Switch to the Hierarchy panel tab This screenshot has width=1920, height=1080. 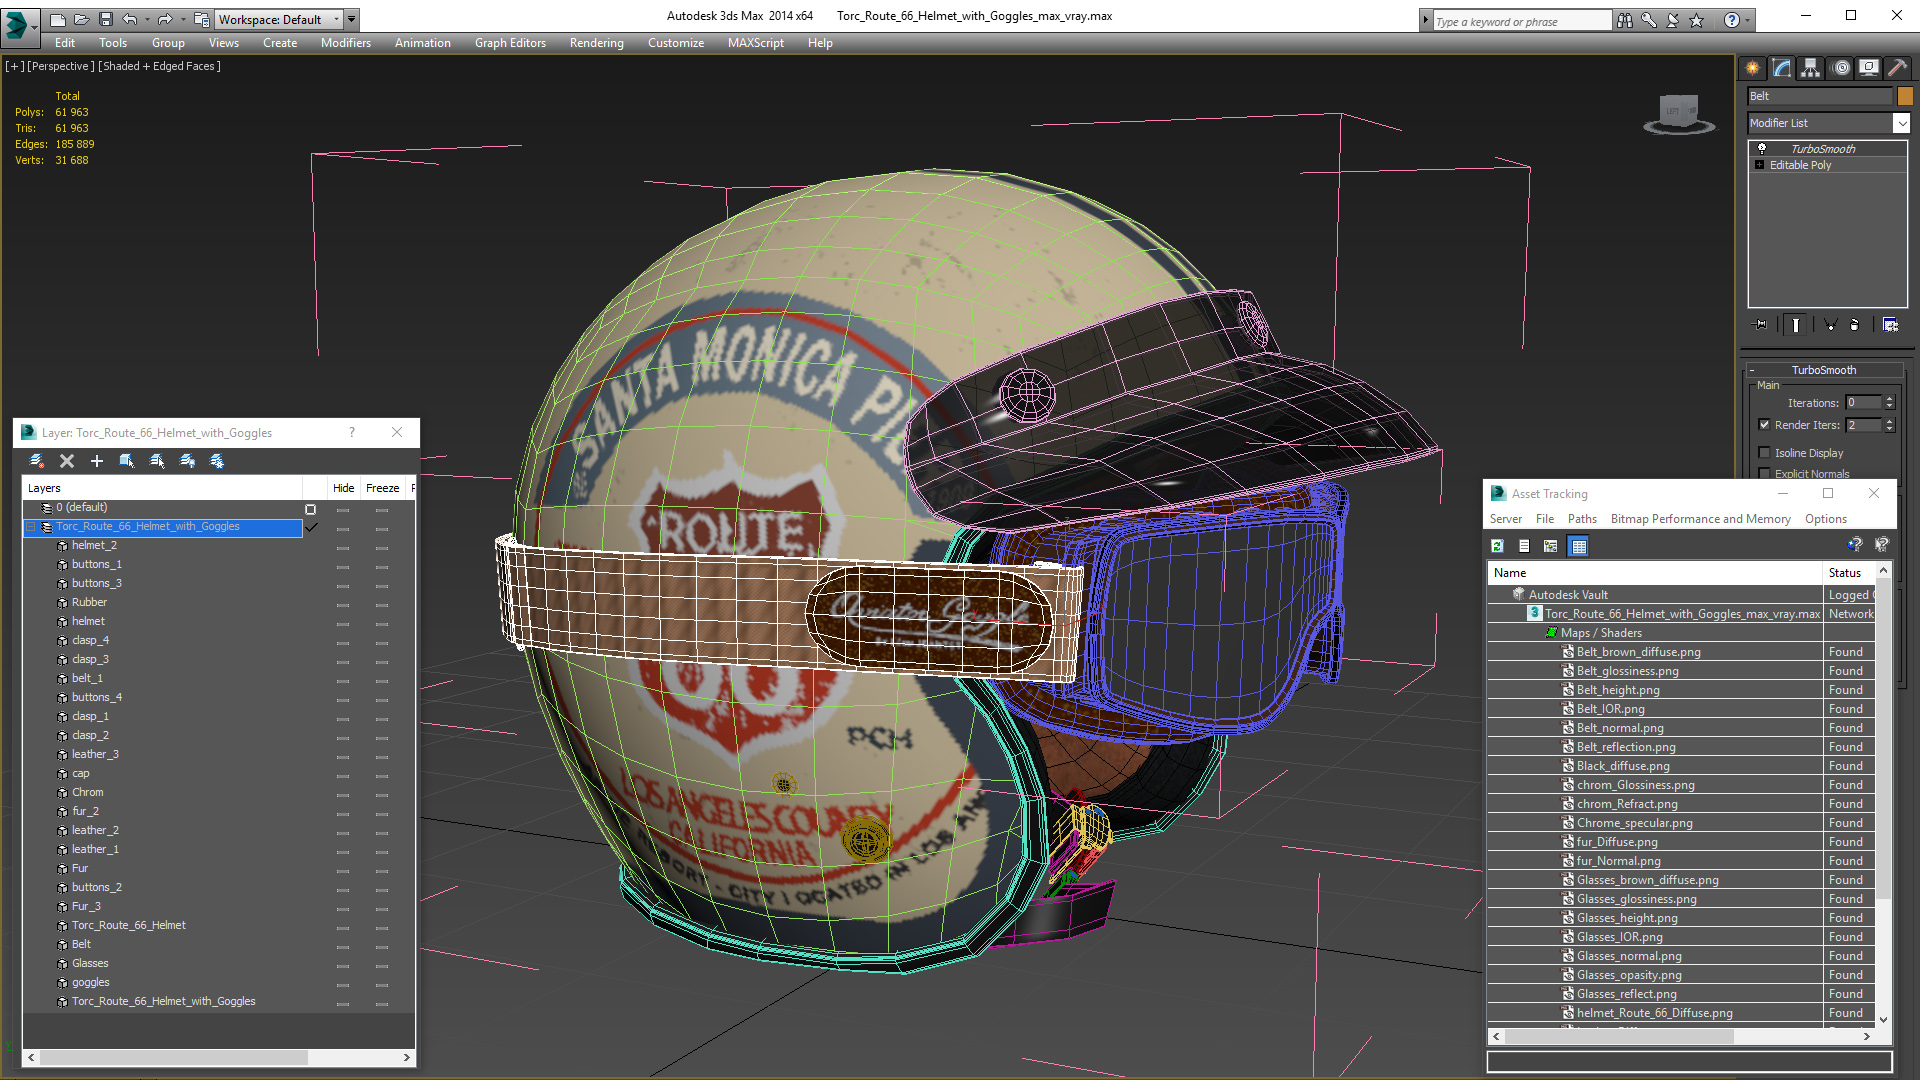point(1811,68)
